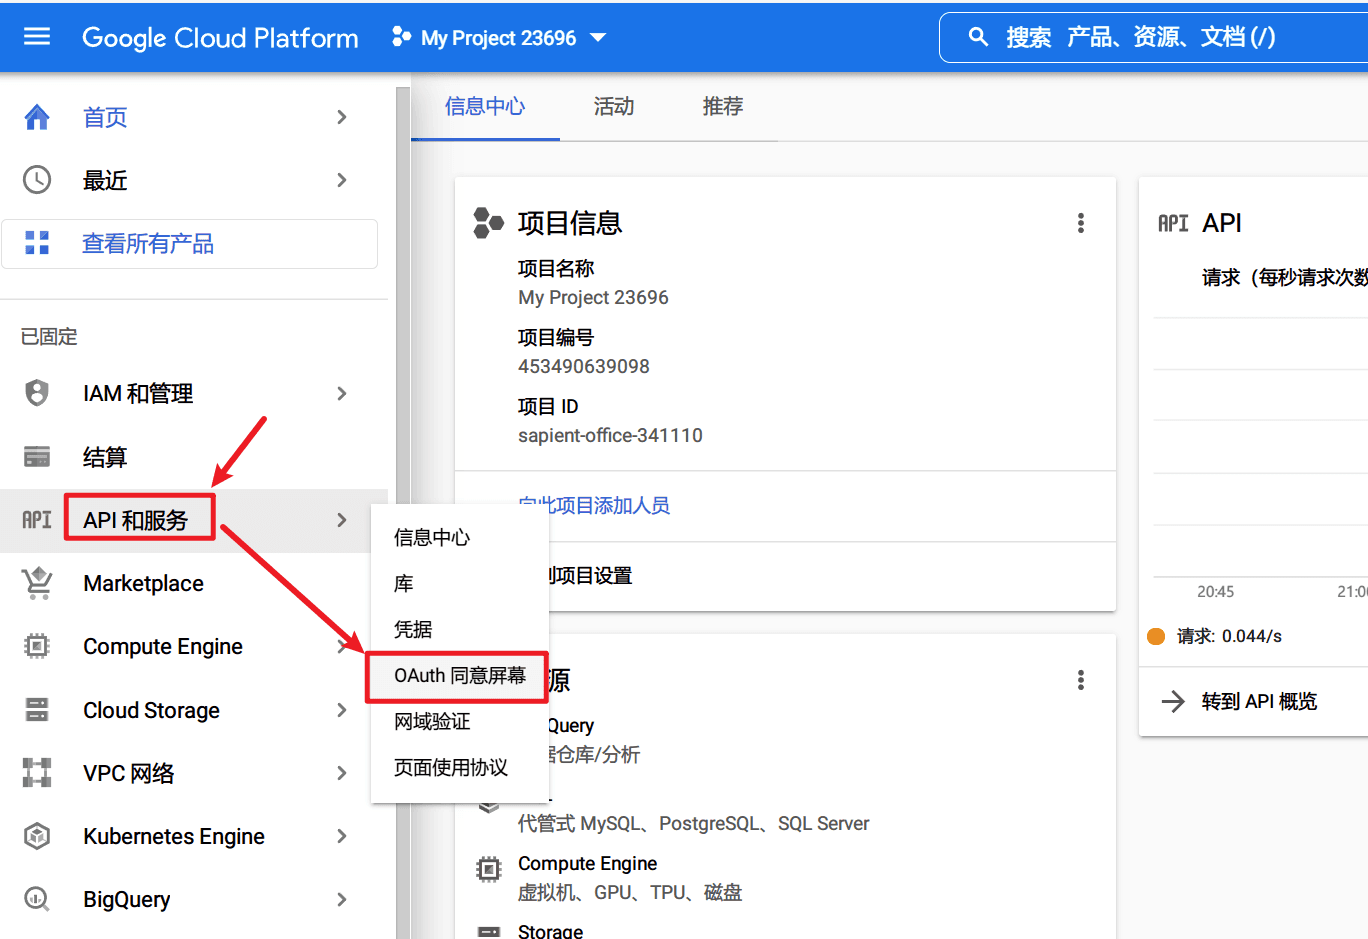This screenshot has width=1368, height=939.
Task: Click the BigQuery icon
Action: 37,899
